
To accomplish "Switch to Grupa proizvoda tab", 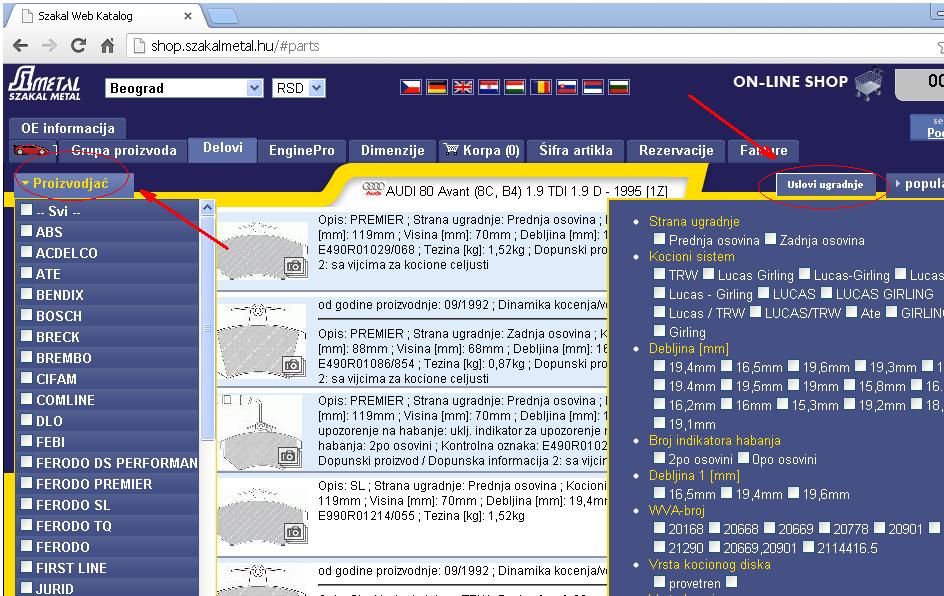I will [123, 151].
